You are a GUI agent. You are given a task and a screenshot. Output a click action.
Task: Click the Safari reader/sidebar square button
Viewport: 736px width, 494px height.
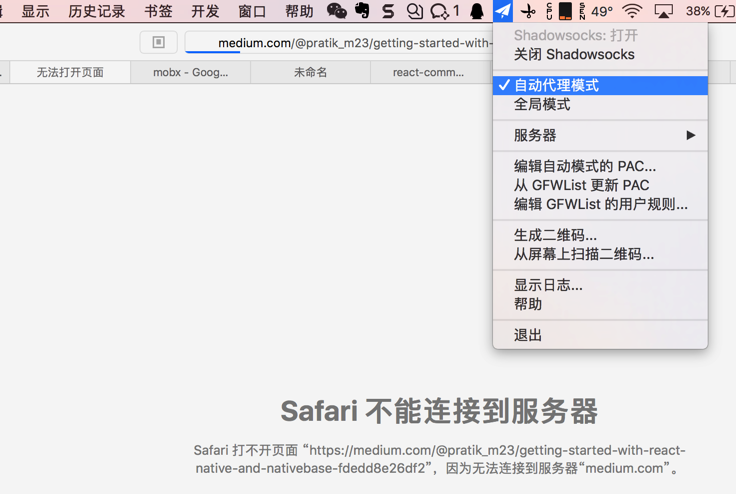coord(159,42)
